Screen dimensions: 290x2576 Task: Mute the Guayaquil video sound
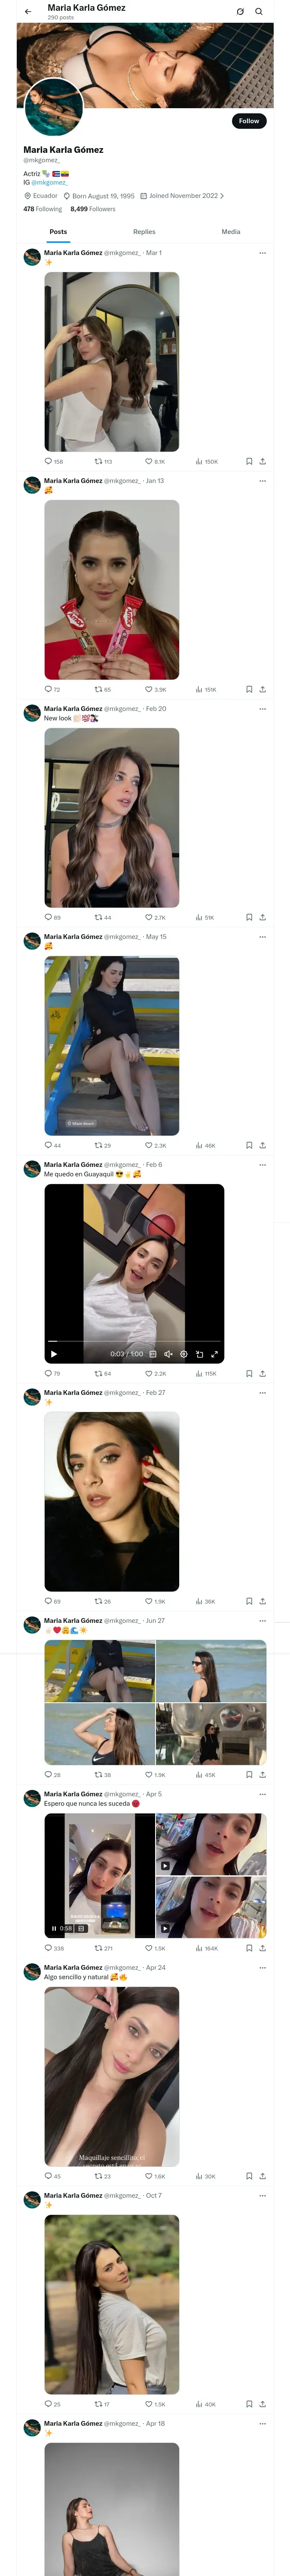[168, 1354]
